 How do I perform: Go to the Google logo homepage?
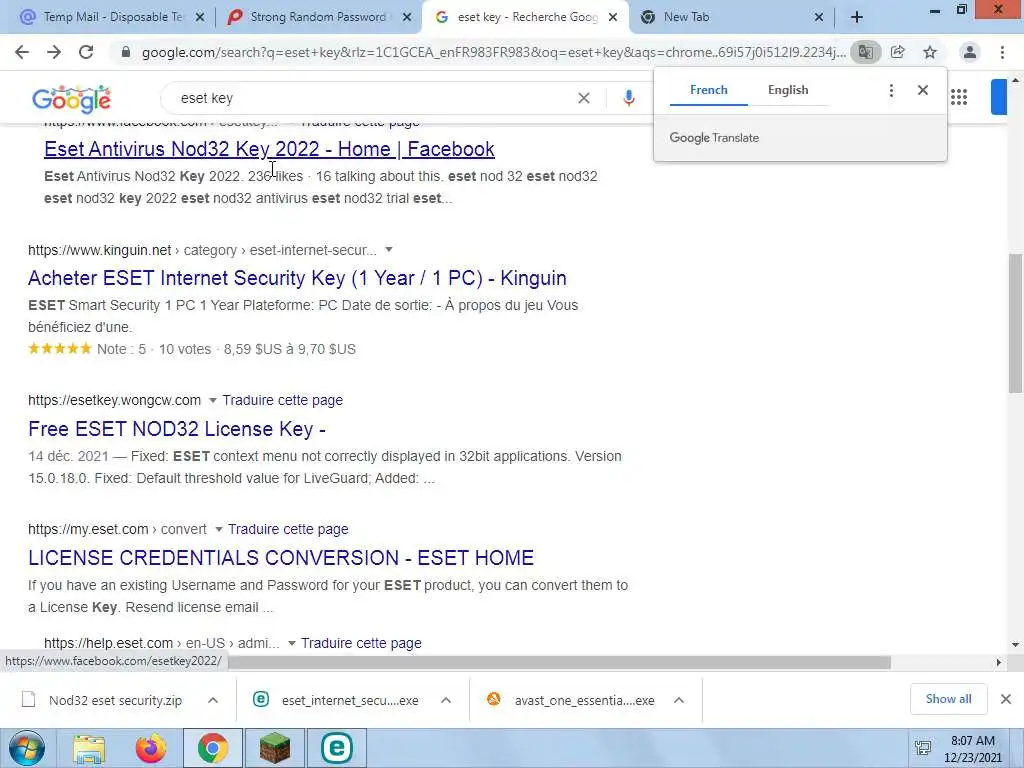tap(71, 99)
